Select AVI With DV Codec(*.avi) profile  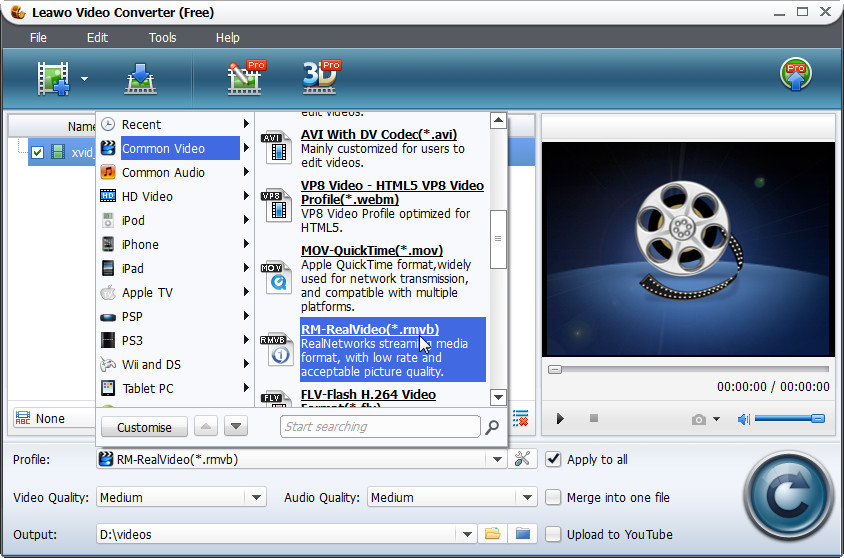378,134
